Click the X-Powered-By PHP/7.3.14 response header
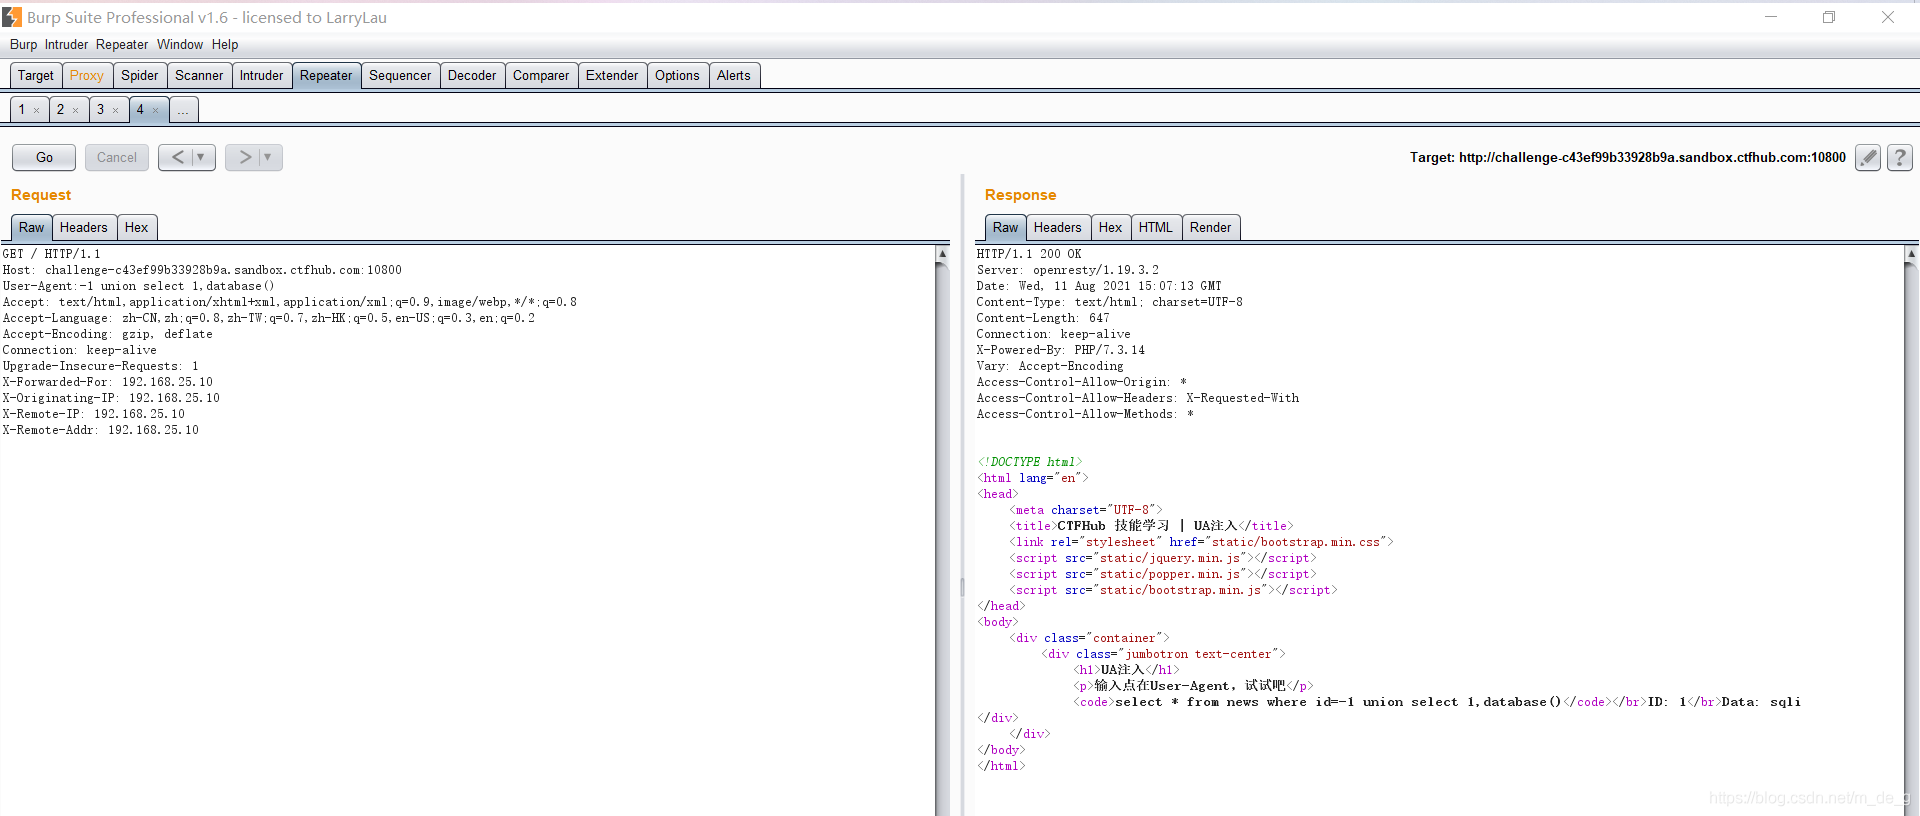 pyautogui.click(x=1061, y=350)
